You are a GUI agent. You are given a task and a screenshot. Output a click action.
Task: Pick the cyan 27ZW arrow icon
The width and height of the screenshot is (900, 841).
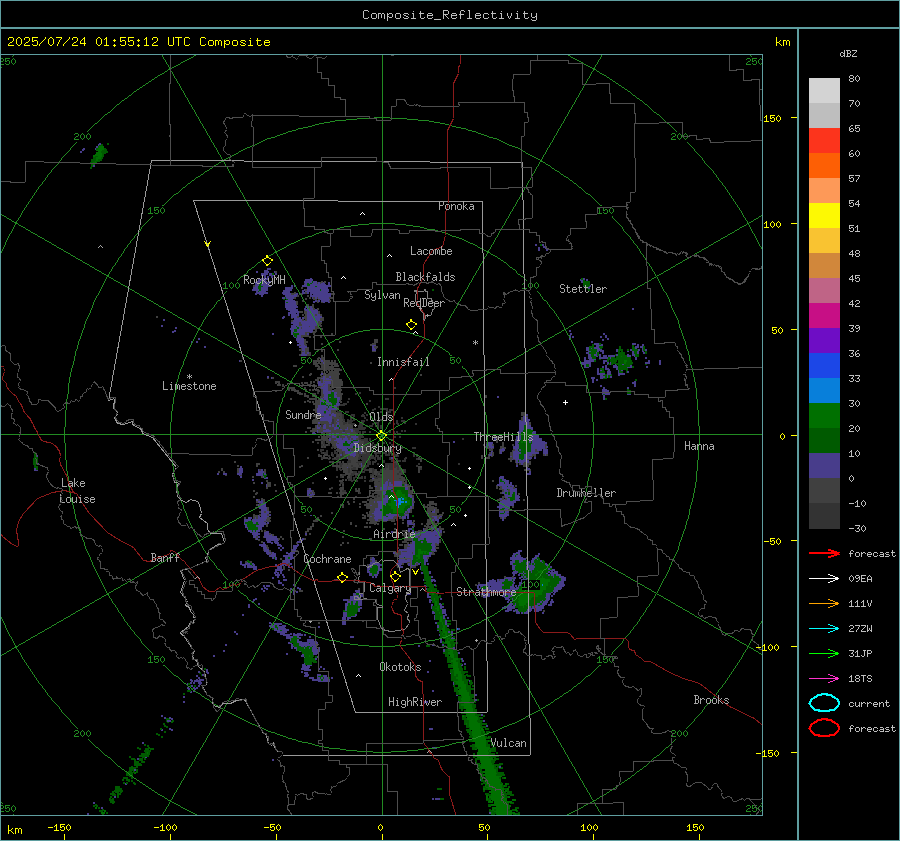point(824,629)
